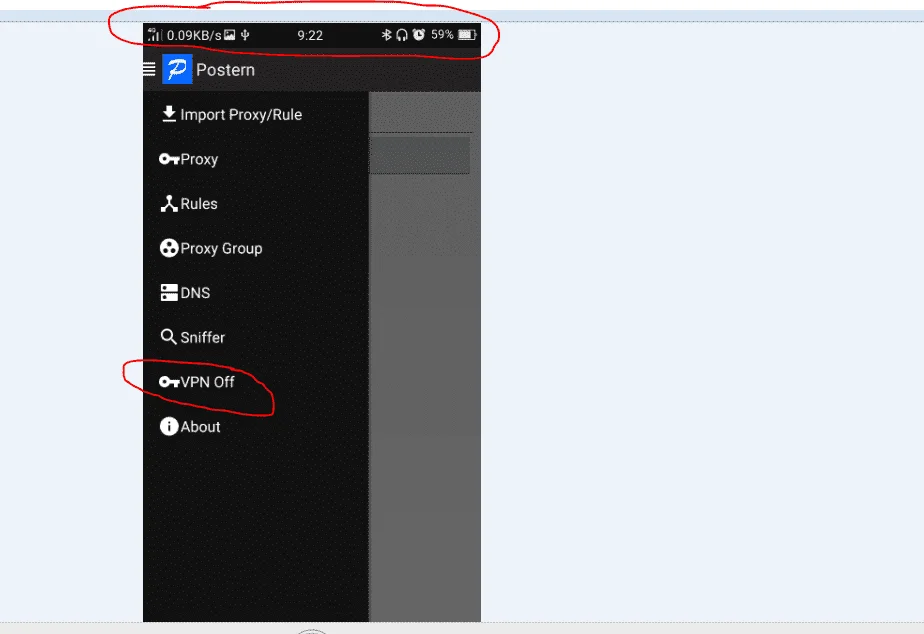924x634 pixels.
Task: Tap the Bluetooth status bar icon
Action: pos(386,35)
